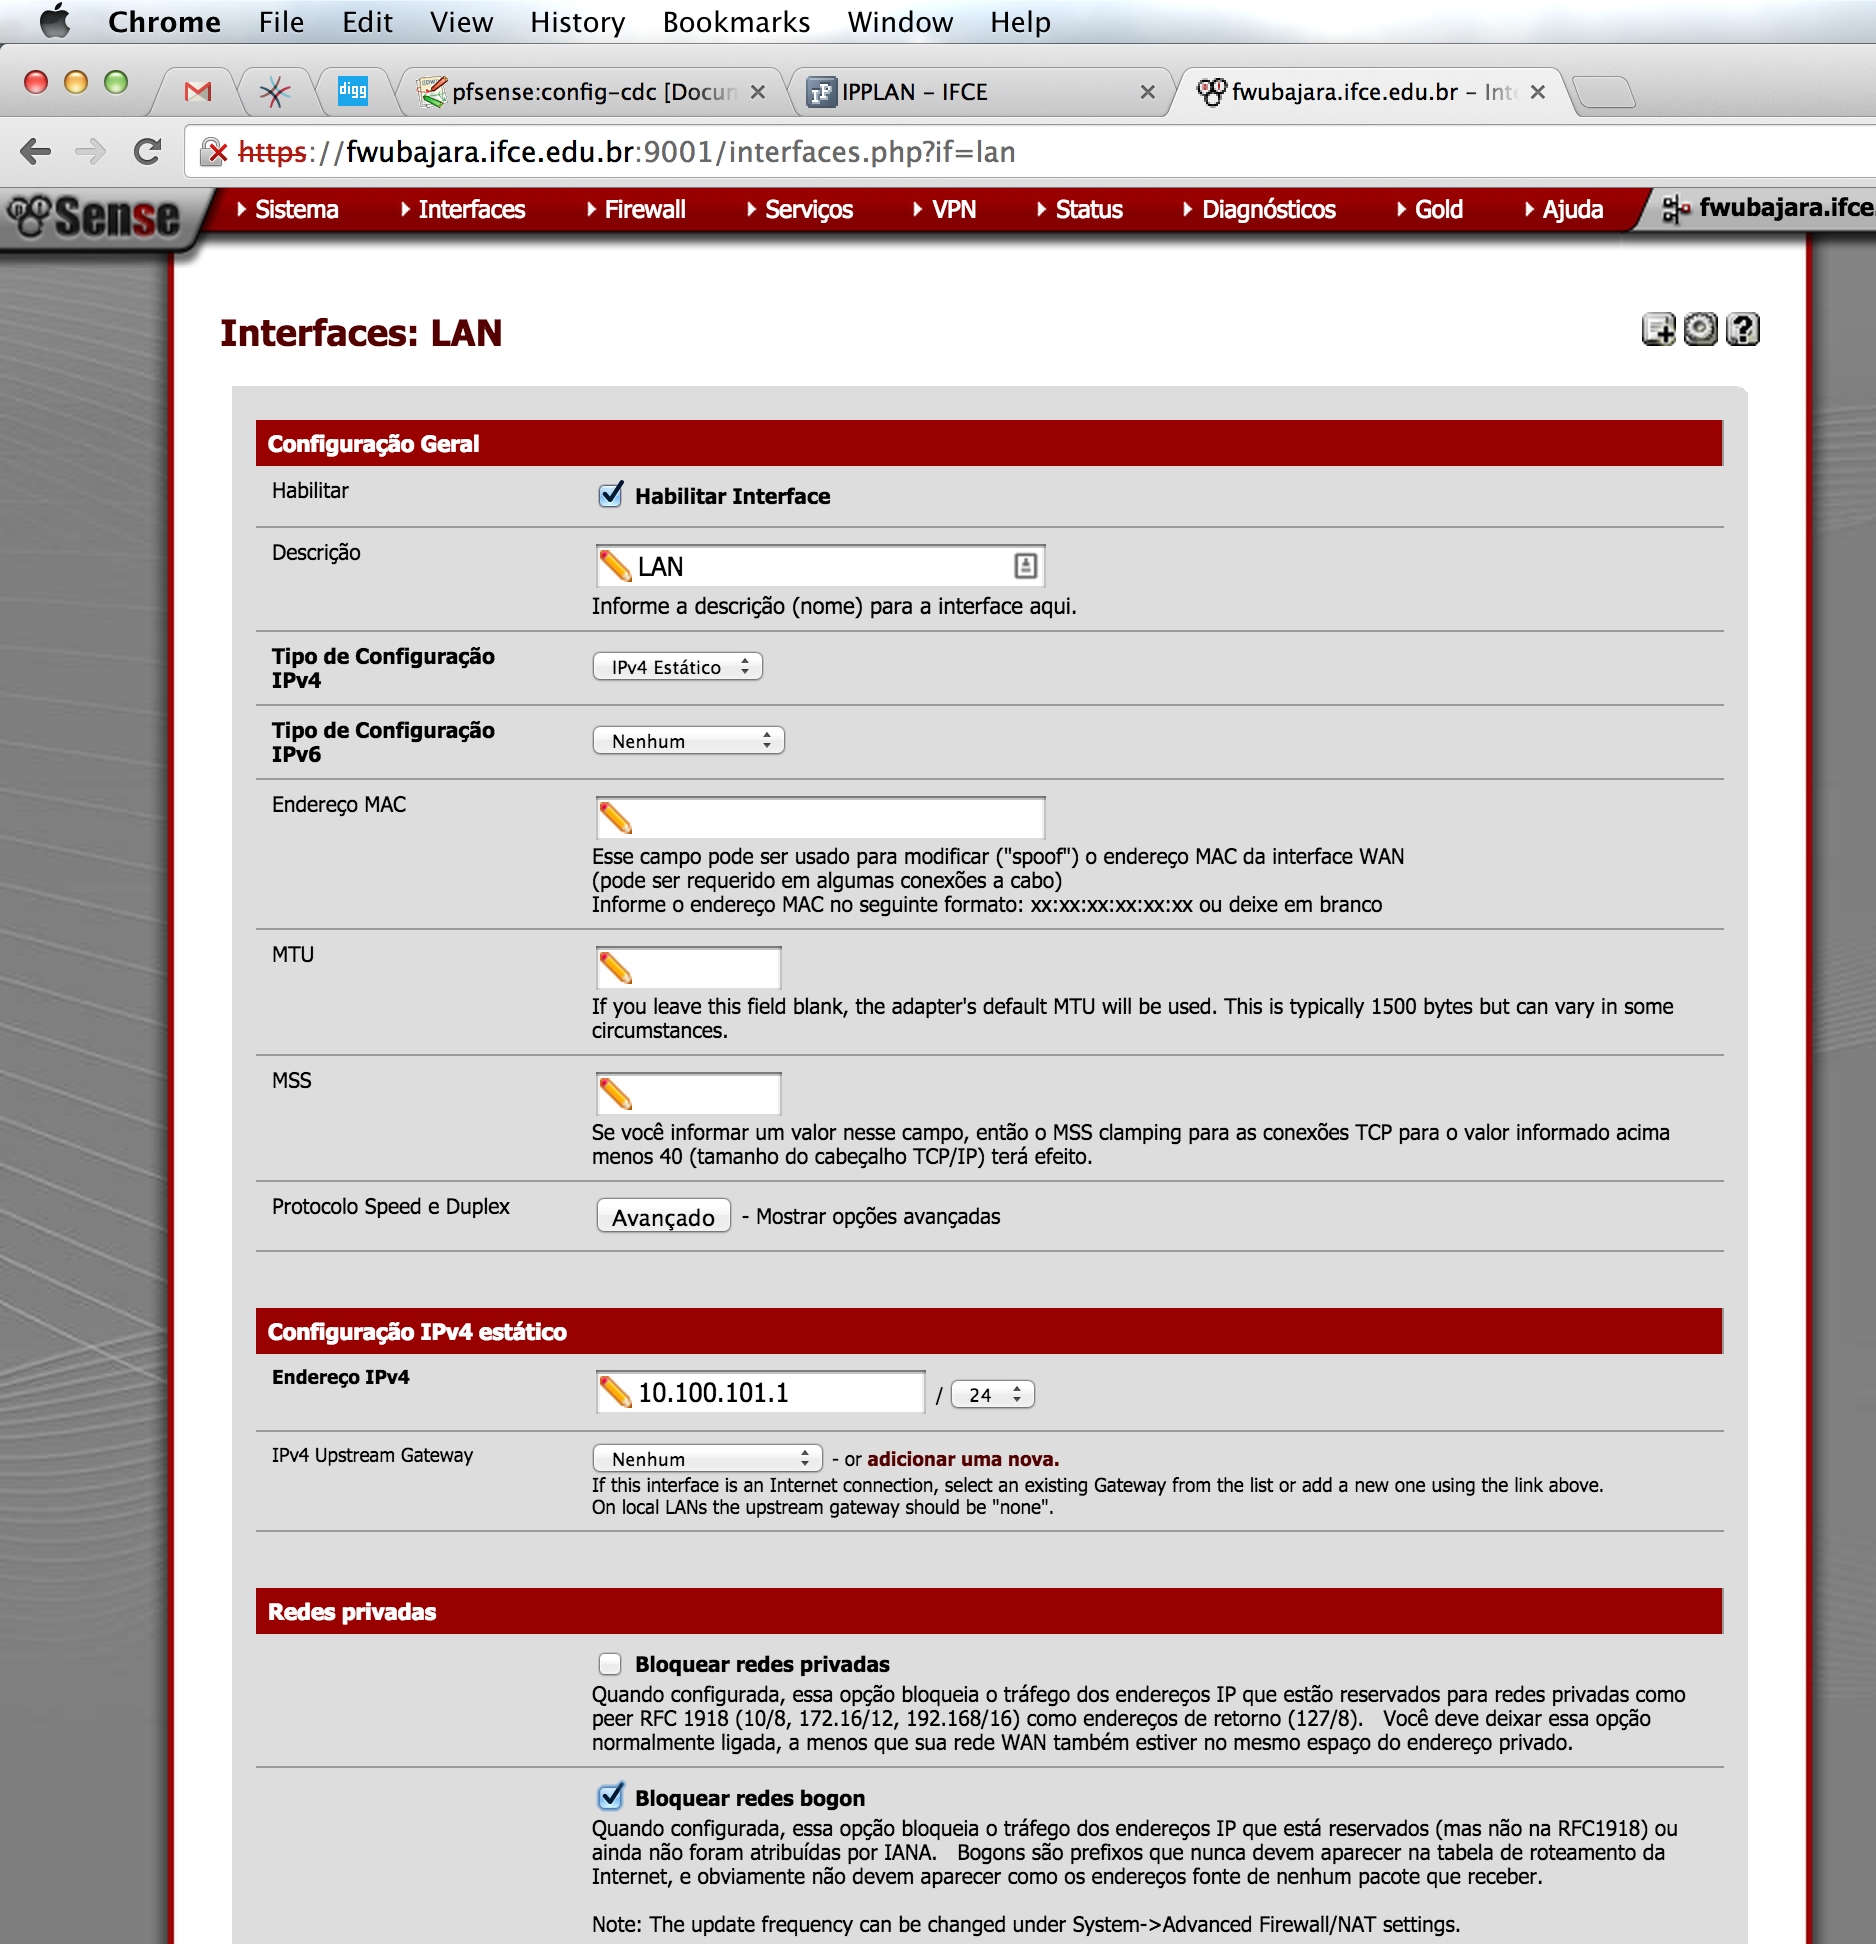This screenshot has height=1944, width=1876.
Task: Open the Window menu in menu bar
Action: click(900, 22)
